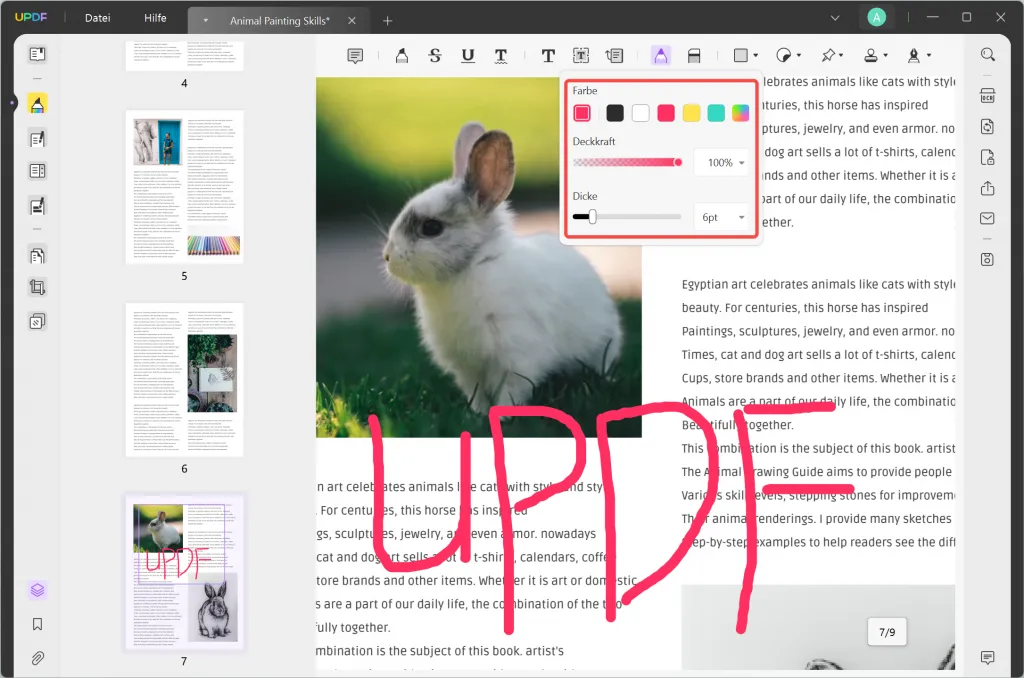
Task: Choose the white color swatch
Action: [x=641, y=113]
